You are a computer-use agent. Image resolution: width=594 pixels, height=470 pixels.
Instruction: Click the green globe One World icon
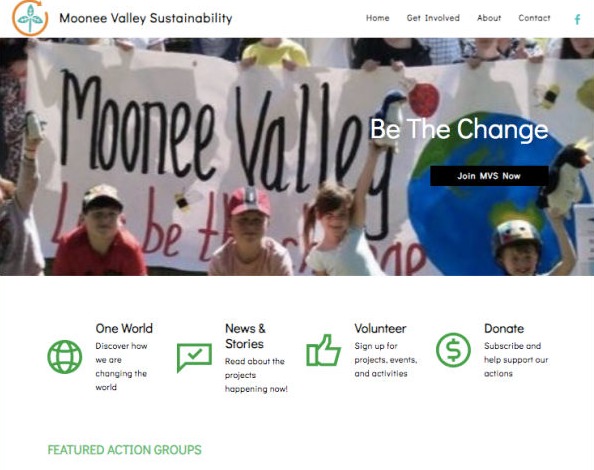65,357
